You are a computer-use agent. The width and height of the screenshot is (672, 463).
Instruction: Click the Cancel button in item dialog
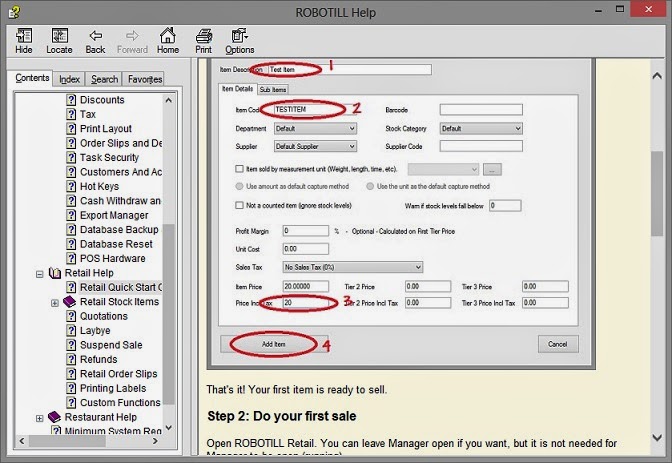coord(558,344)
